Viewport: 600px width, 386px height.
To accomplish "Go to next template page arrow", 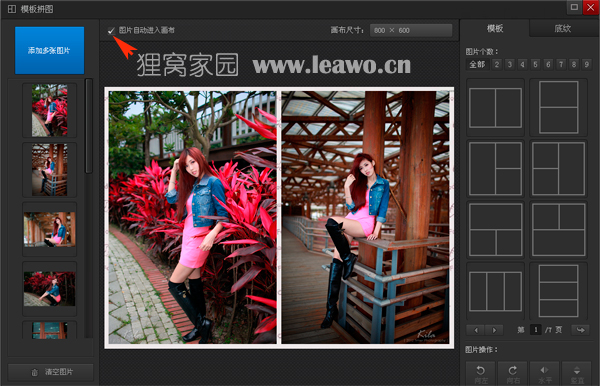I will [x=494, y=330].
